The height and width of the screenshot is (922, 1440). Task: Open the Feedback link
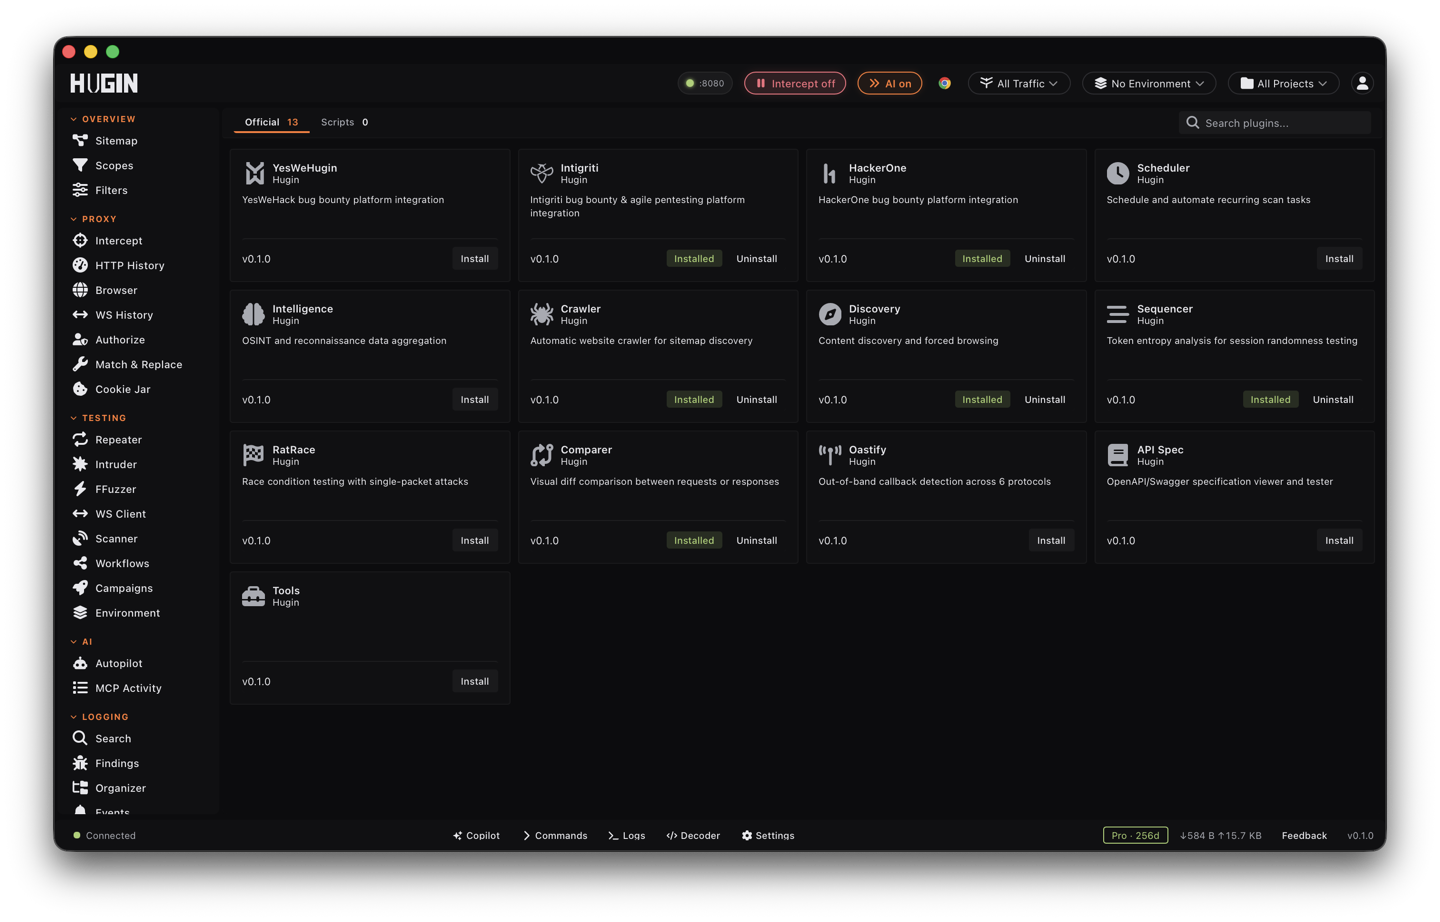coord(1304,835)
